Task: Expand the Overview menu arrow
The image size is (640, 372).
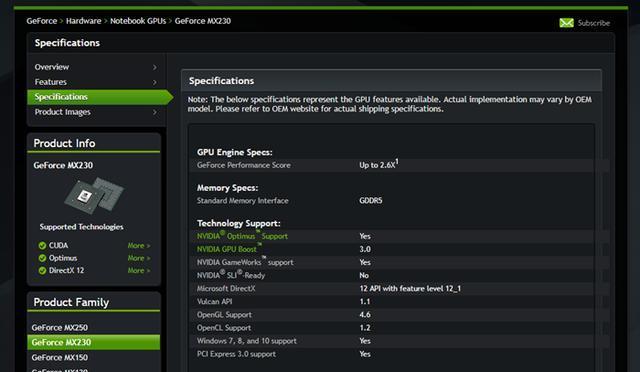Action: pyautogui.click(x=155, y=67)
